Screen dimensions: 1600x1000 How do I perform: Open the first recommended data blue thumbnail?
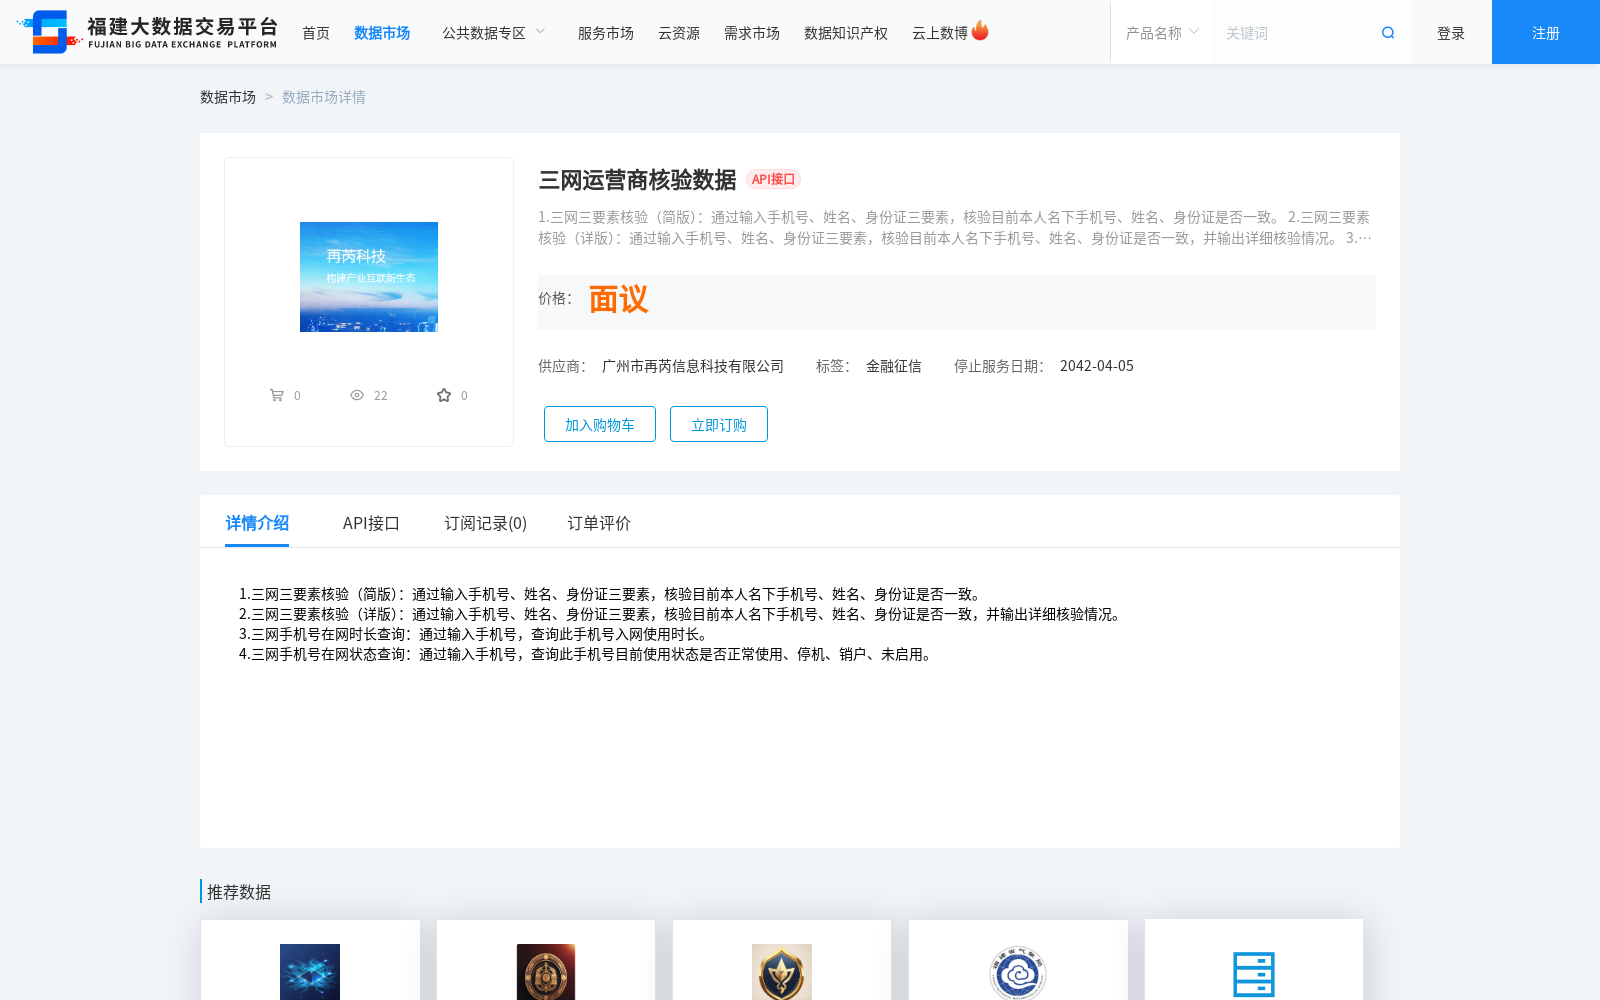310,972
